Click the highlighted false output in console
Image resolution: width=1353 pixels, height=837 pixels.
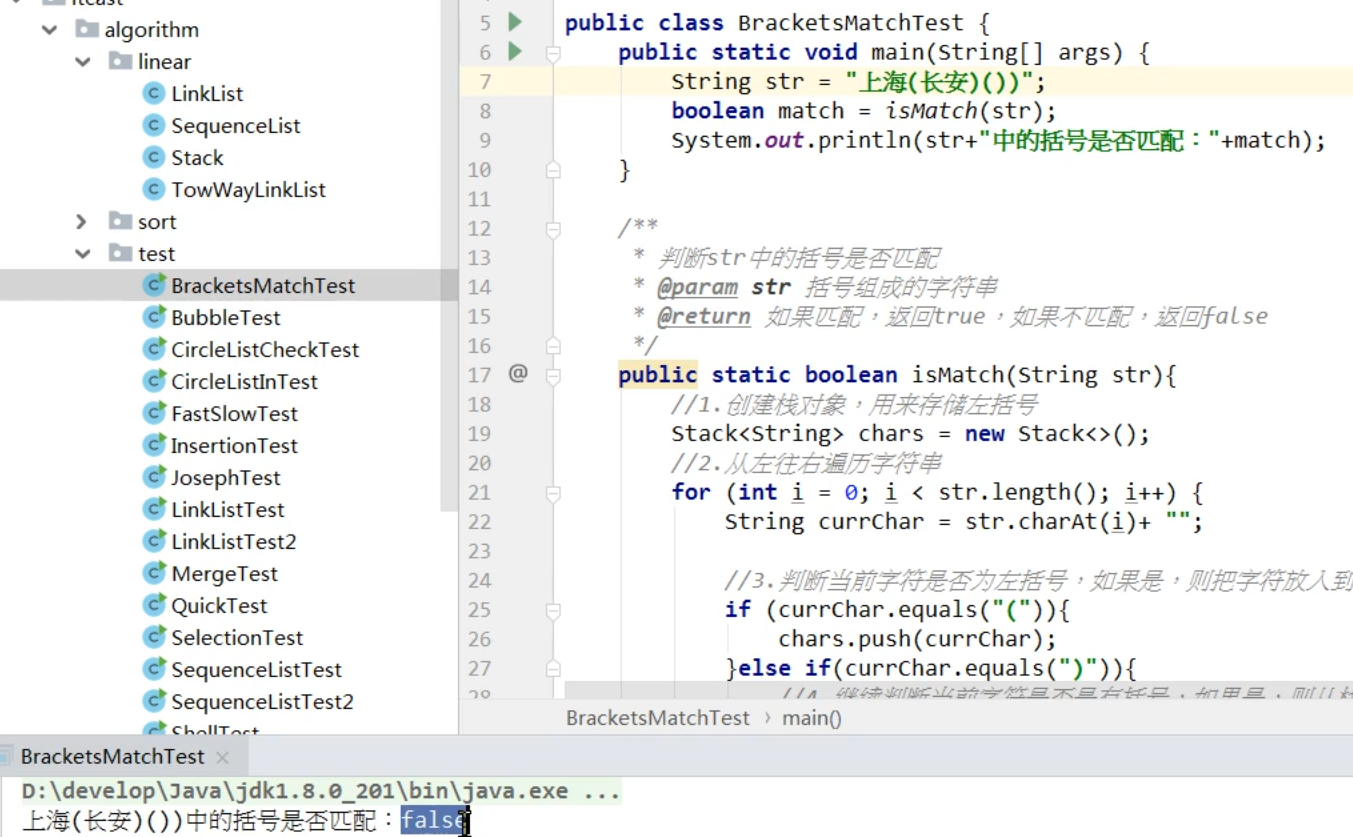click(433, 820)
